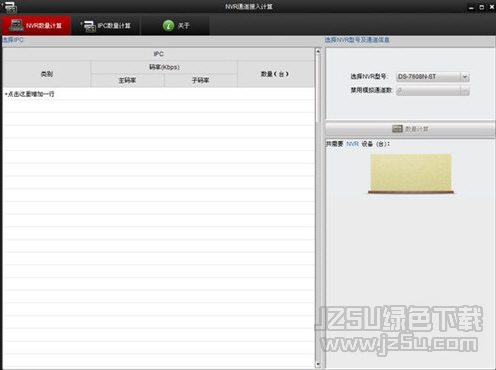Click the calculator icon on 数量计算 button
Viewport: 496px width, 370px height.
[x=397, y=129]
